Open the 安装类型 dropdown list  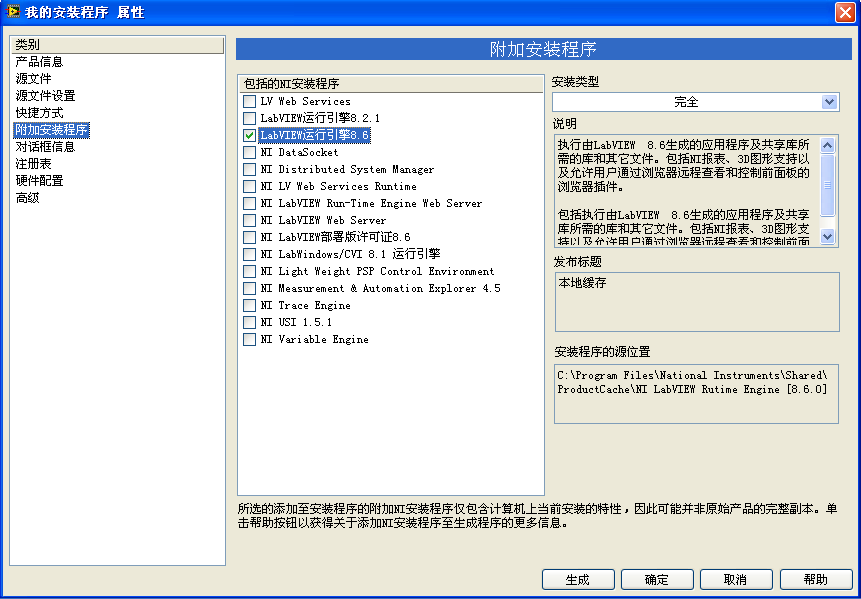coord(828,102)
